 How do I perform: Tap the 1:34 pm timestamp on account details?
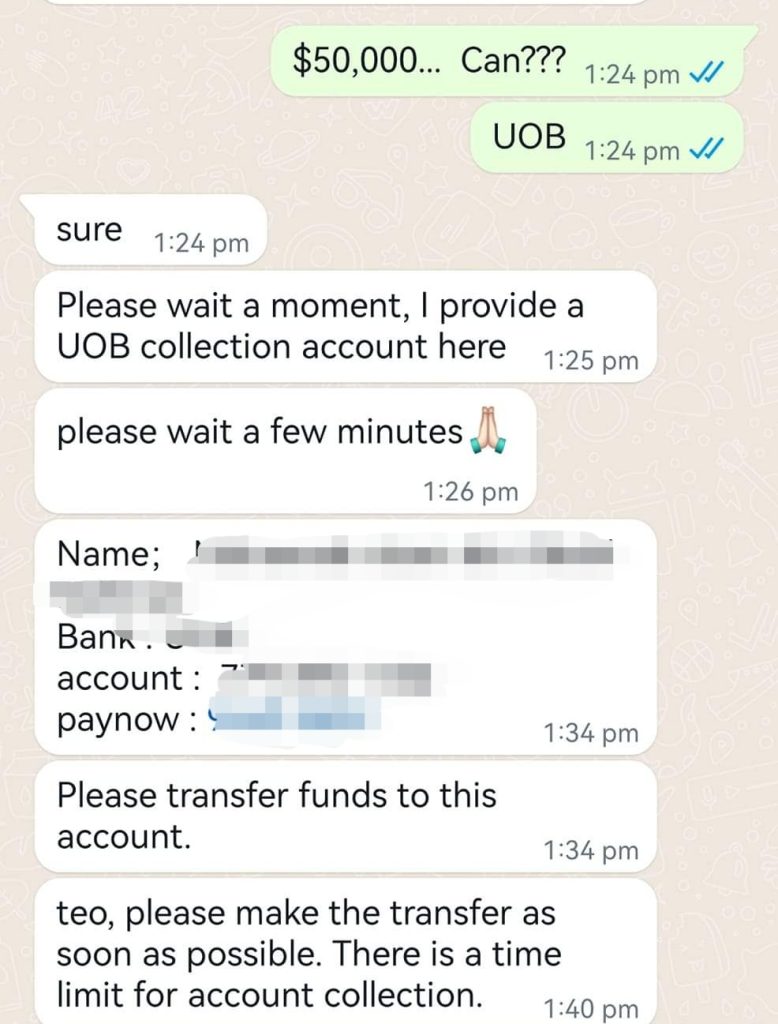[591, 733]
